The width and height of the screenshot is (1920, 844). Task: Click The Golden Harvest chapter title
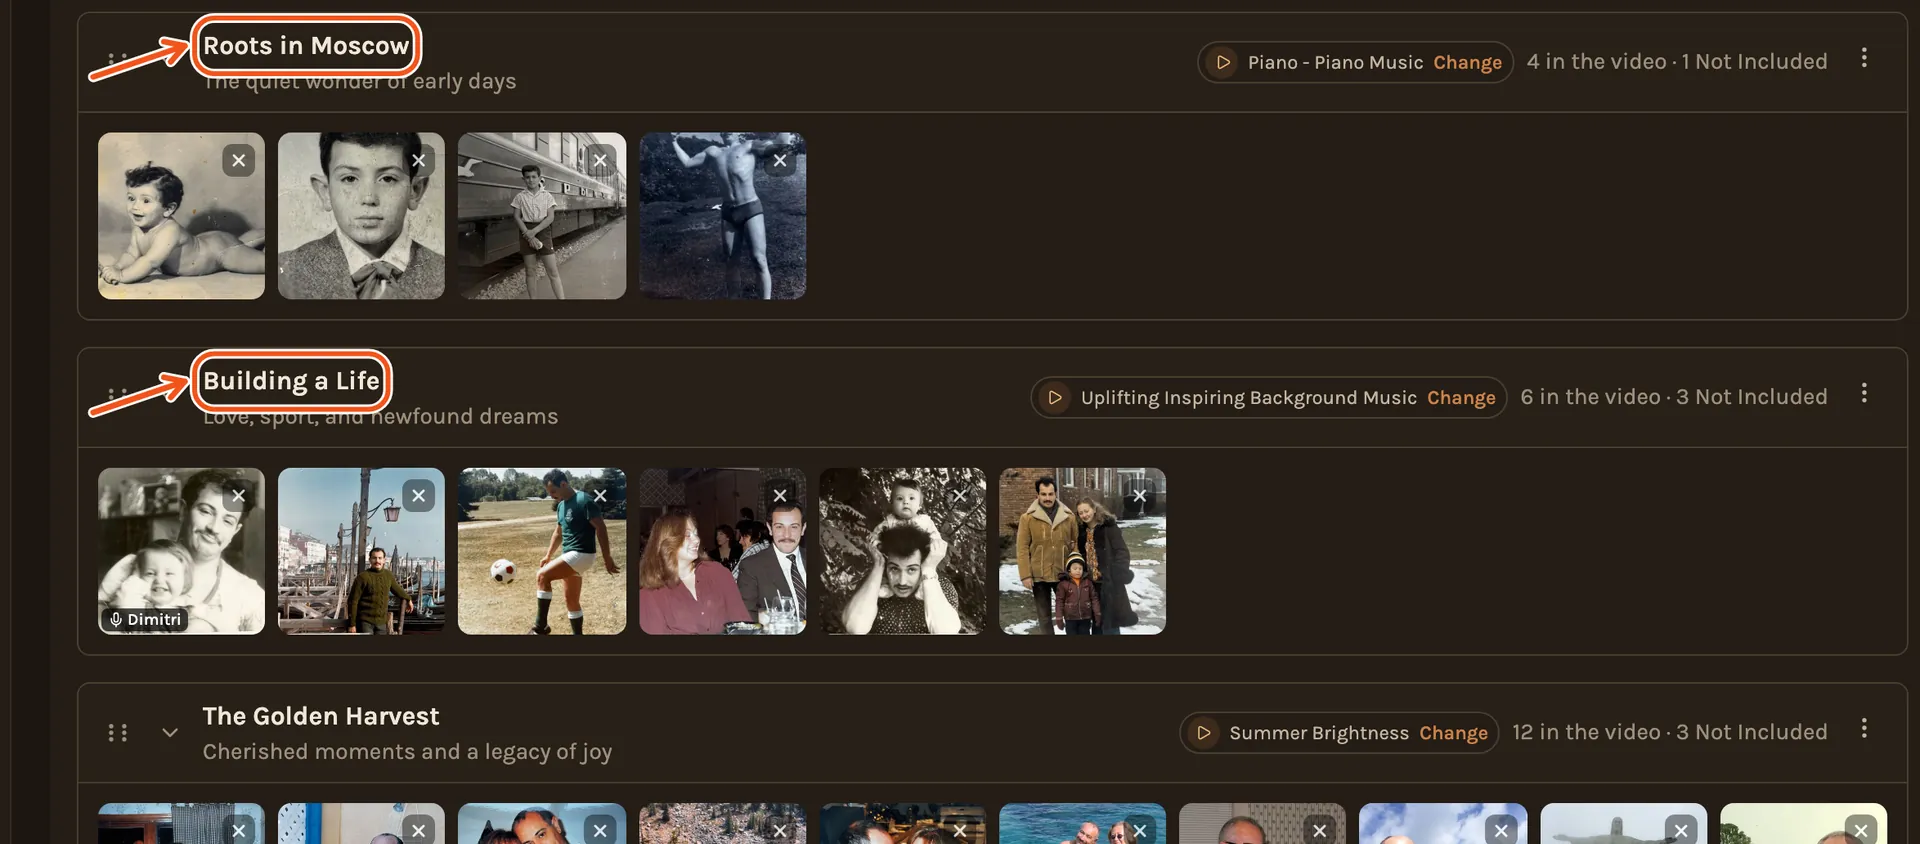tap(321, 716)
